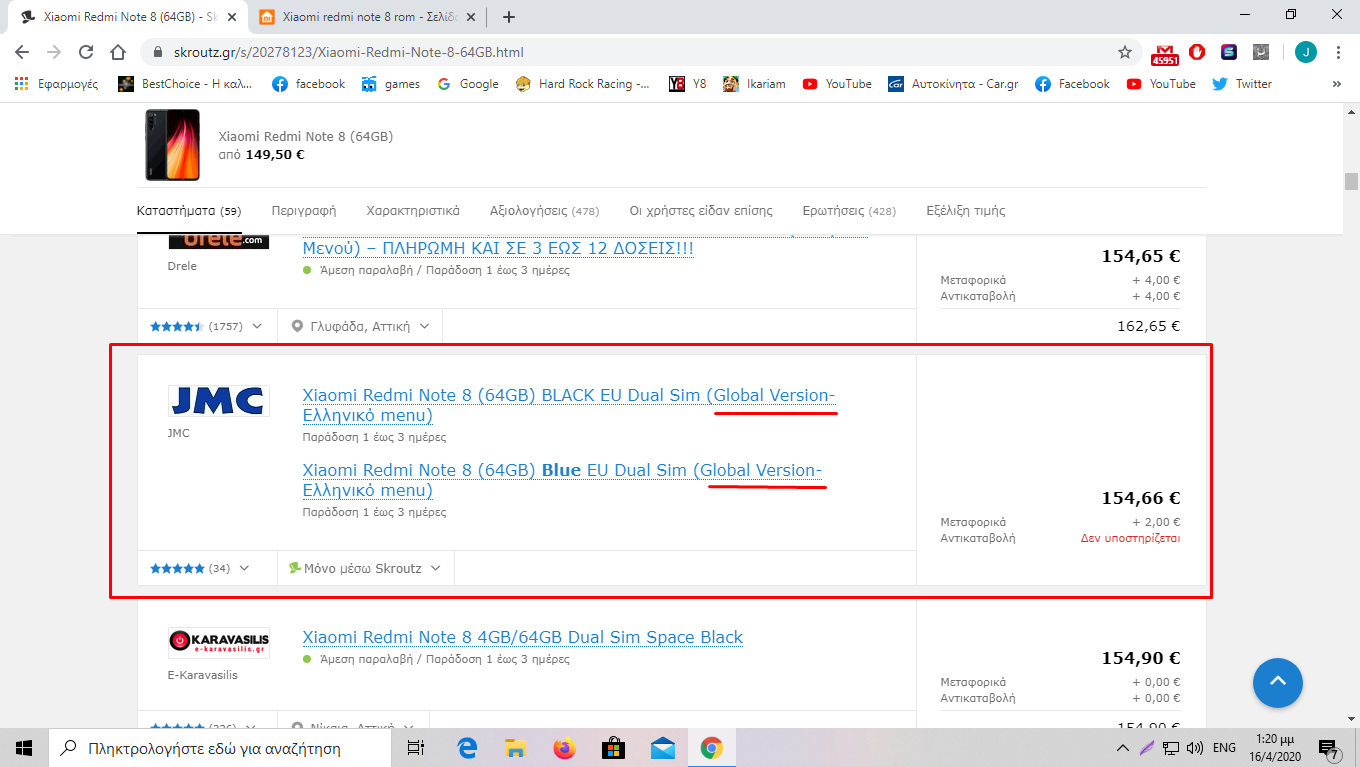Open the Chrome three-dot menu
This screenshot has height=767, width=1360.
1338,52
